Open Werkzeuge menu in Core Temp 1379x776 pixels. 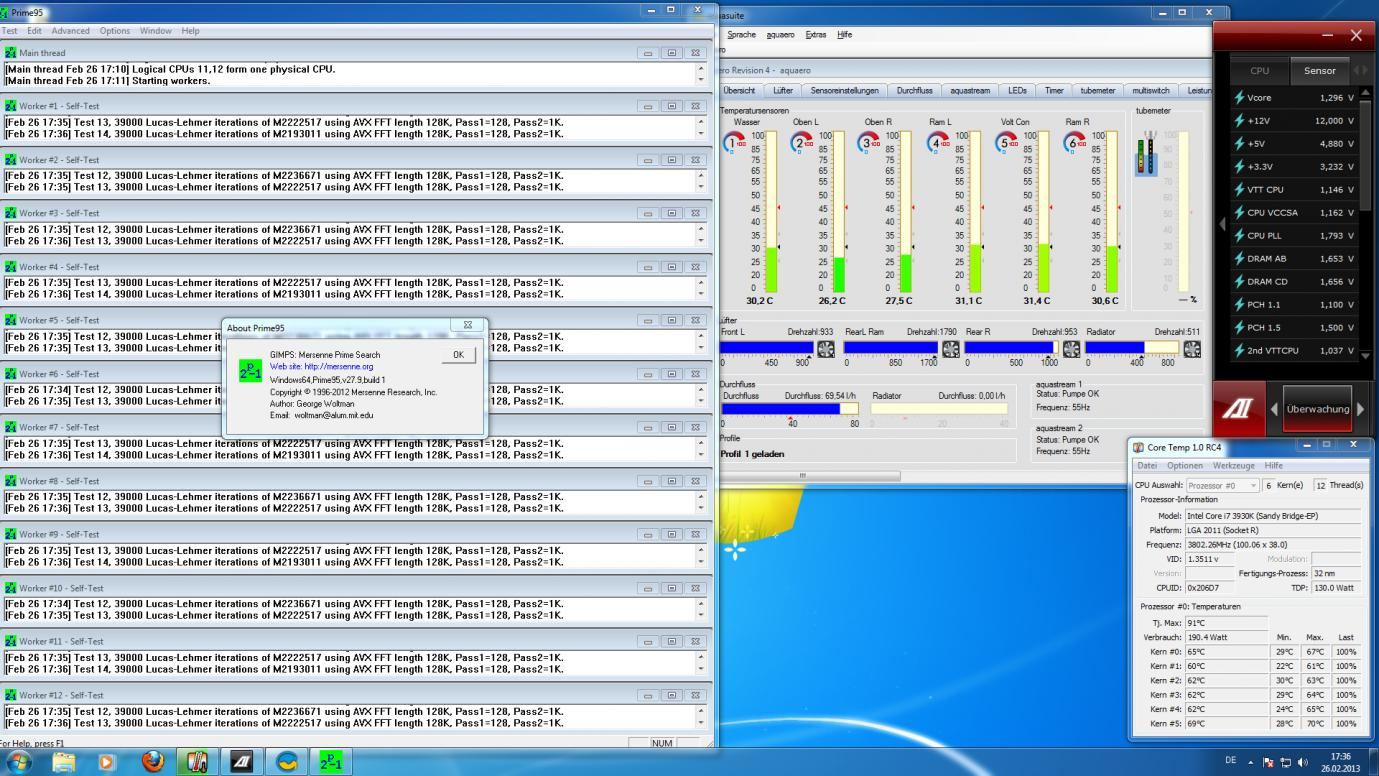[1234, 466]
